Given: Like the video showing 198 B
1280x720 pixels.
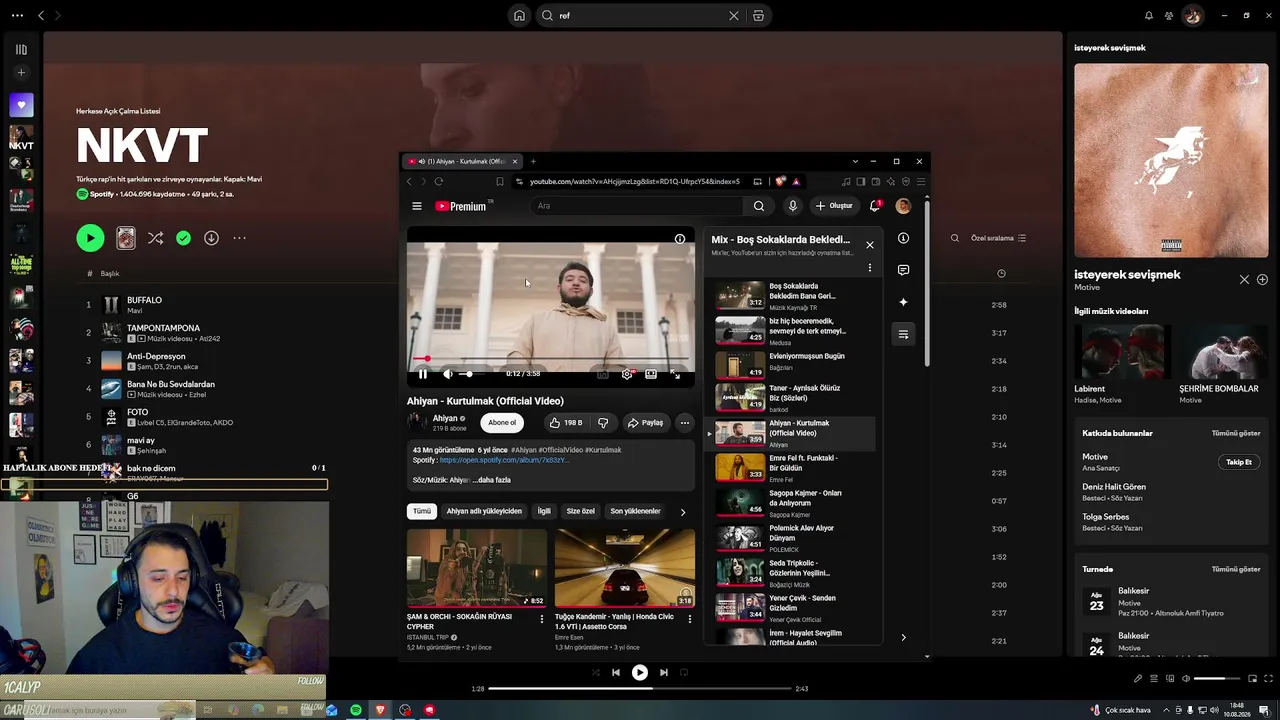Looking at the screenshot, I should point(566,423).
